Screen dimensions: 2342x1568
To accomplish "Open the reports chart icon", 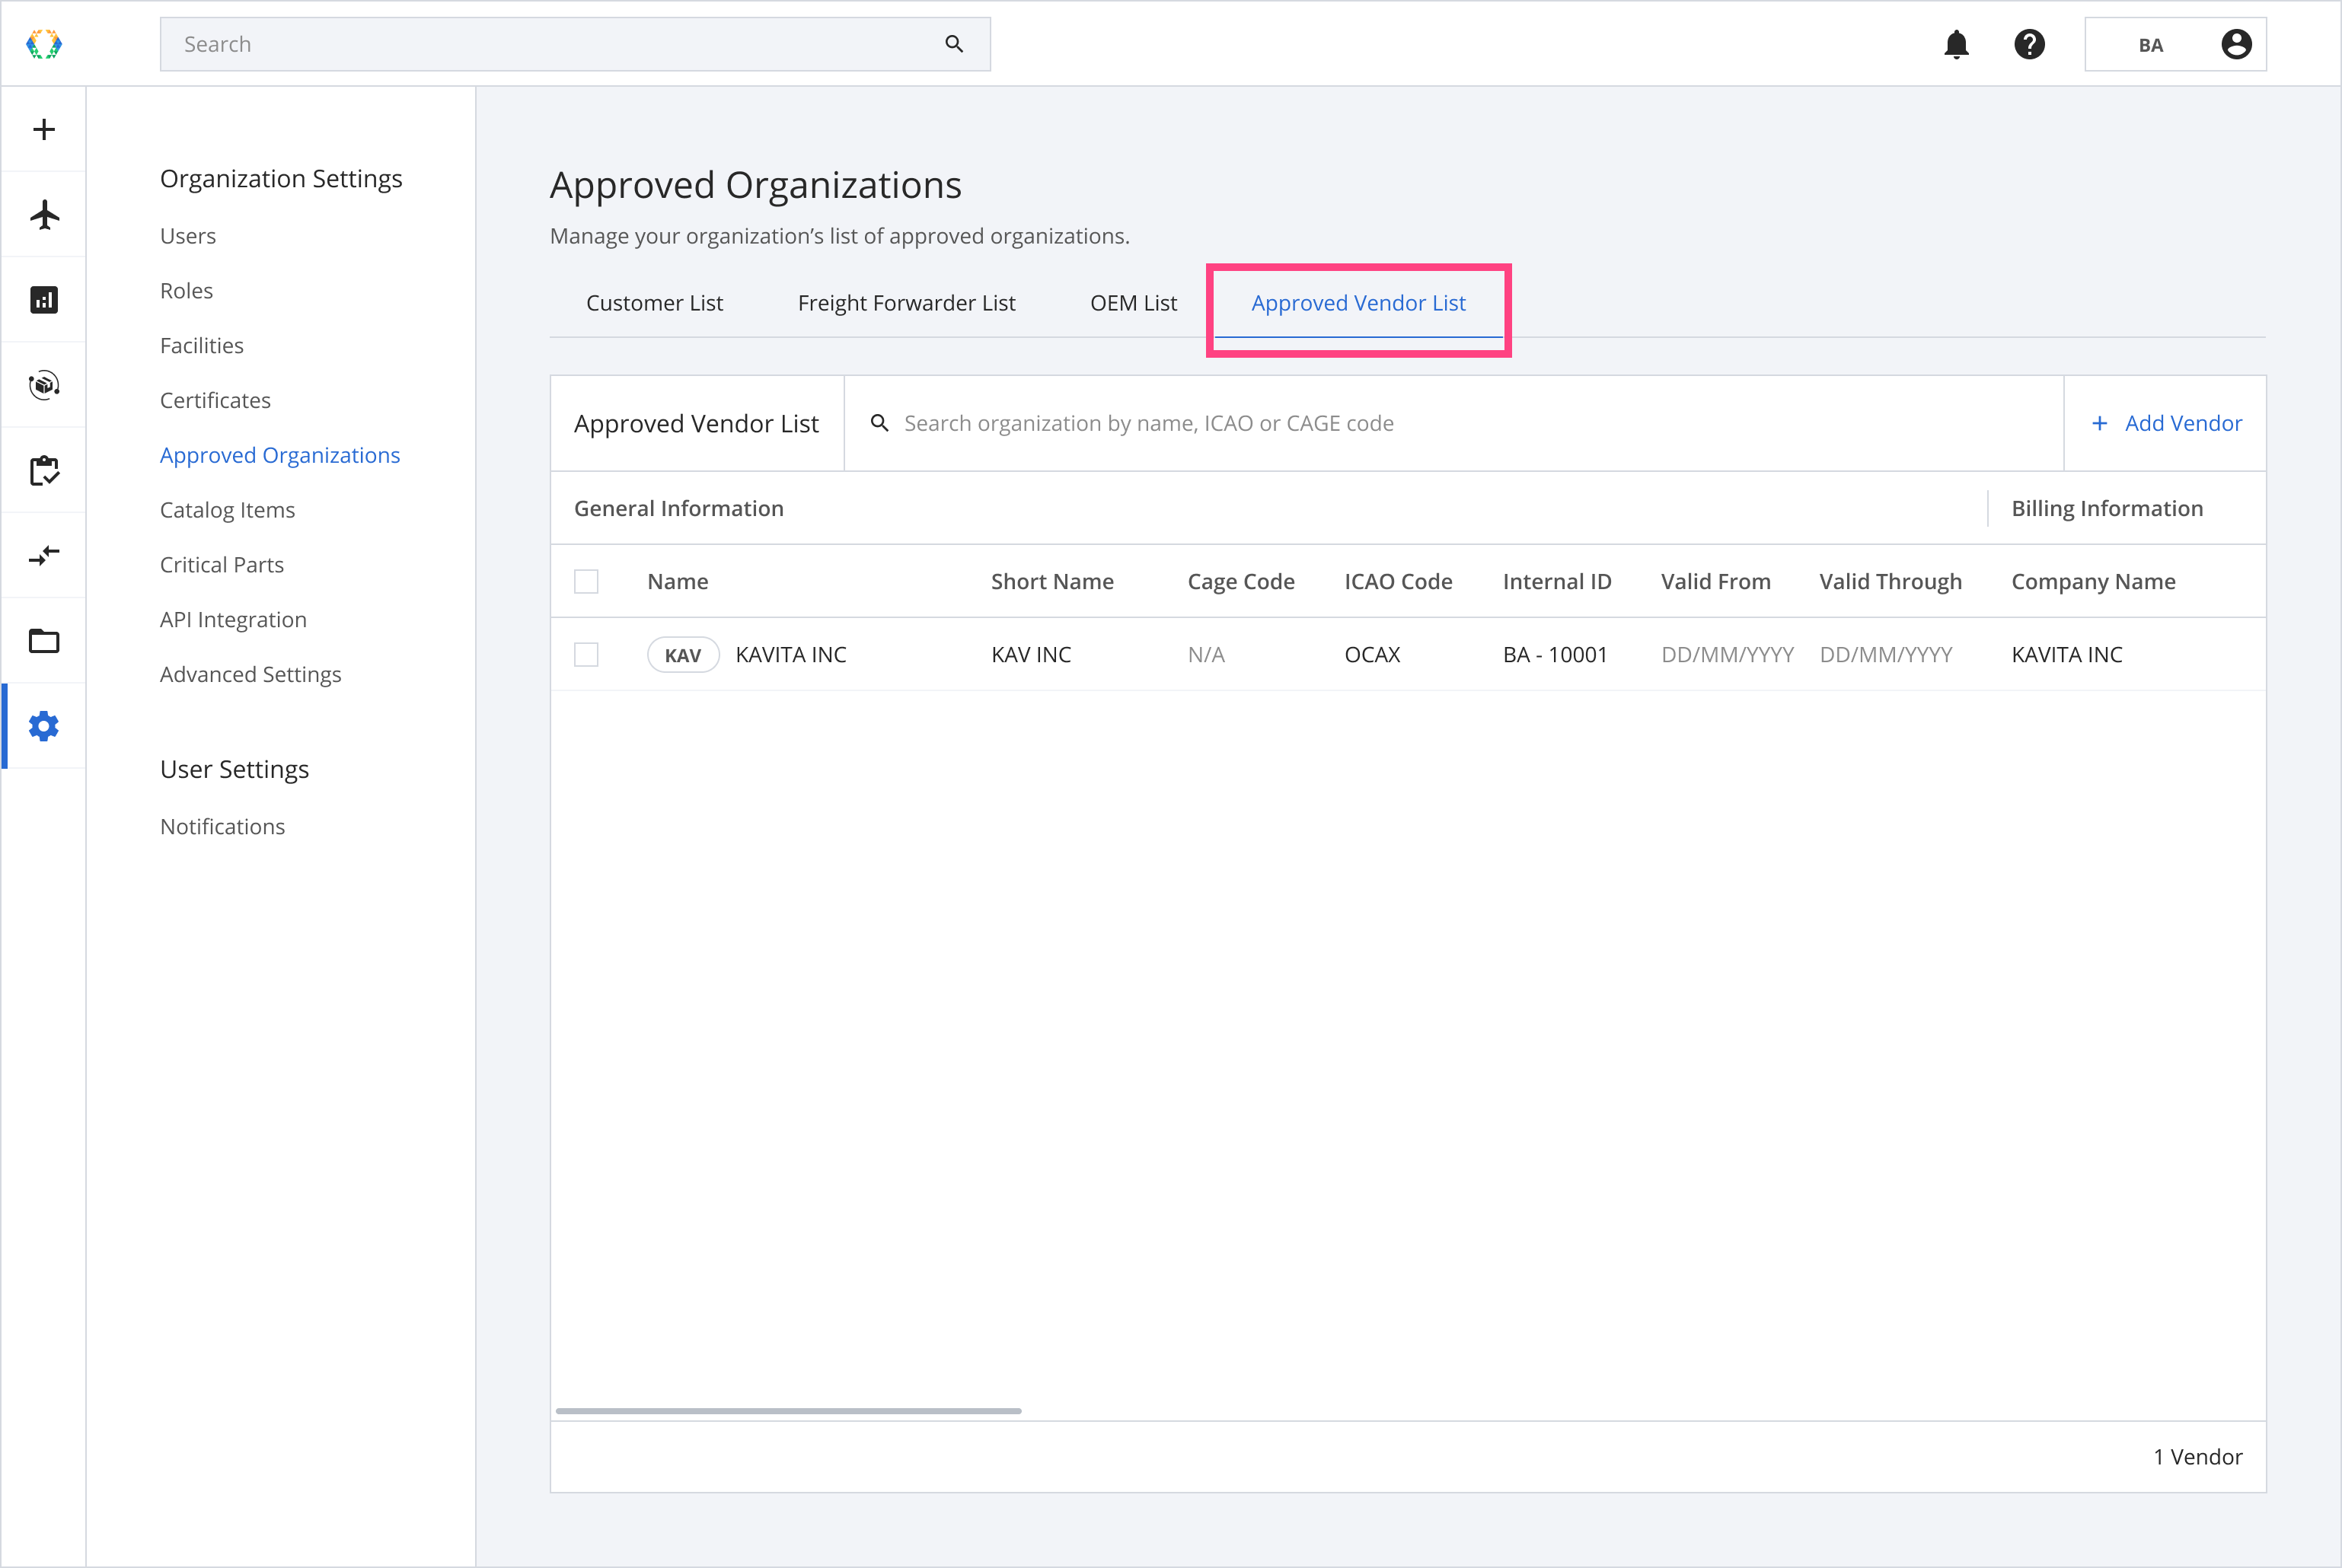I will coord(44,300).
